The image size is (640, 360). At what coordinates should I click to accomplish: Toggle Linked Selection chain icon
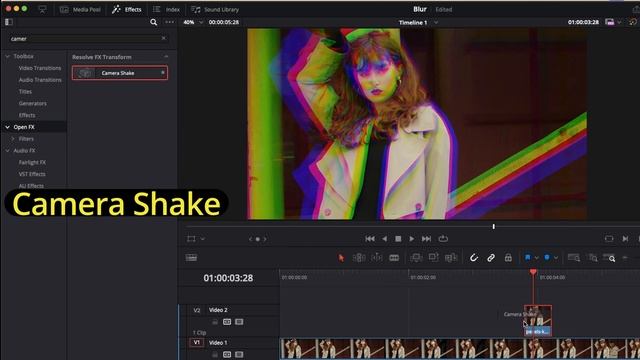(x=491, y=258)
